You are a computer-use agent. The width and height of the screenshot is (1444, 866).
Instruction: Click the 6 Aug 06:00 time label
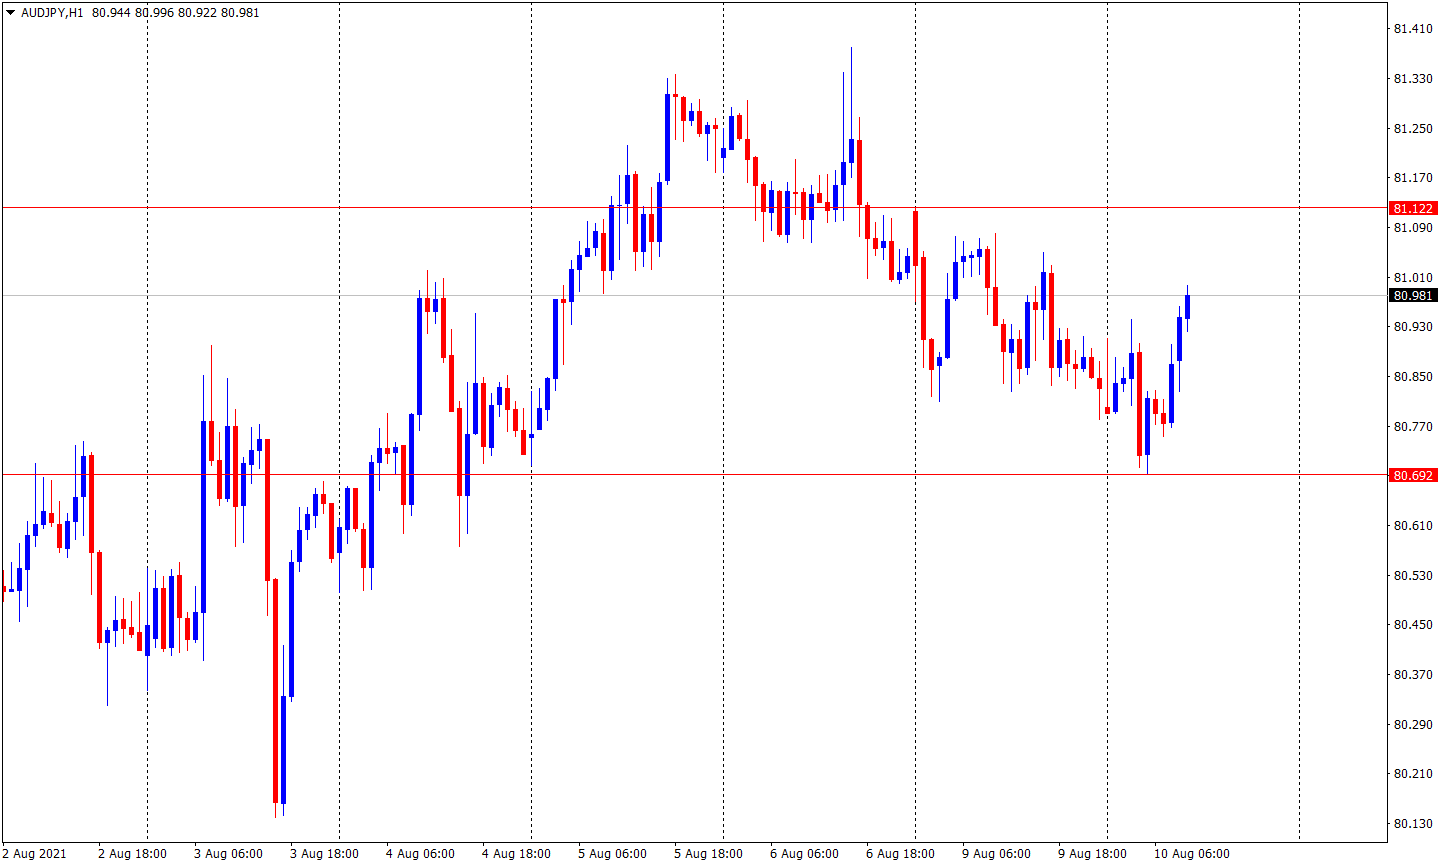pos(804,854)
